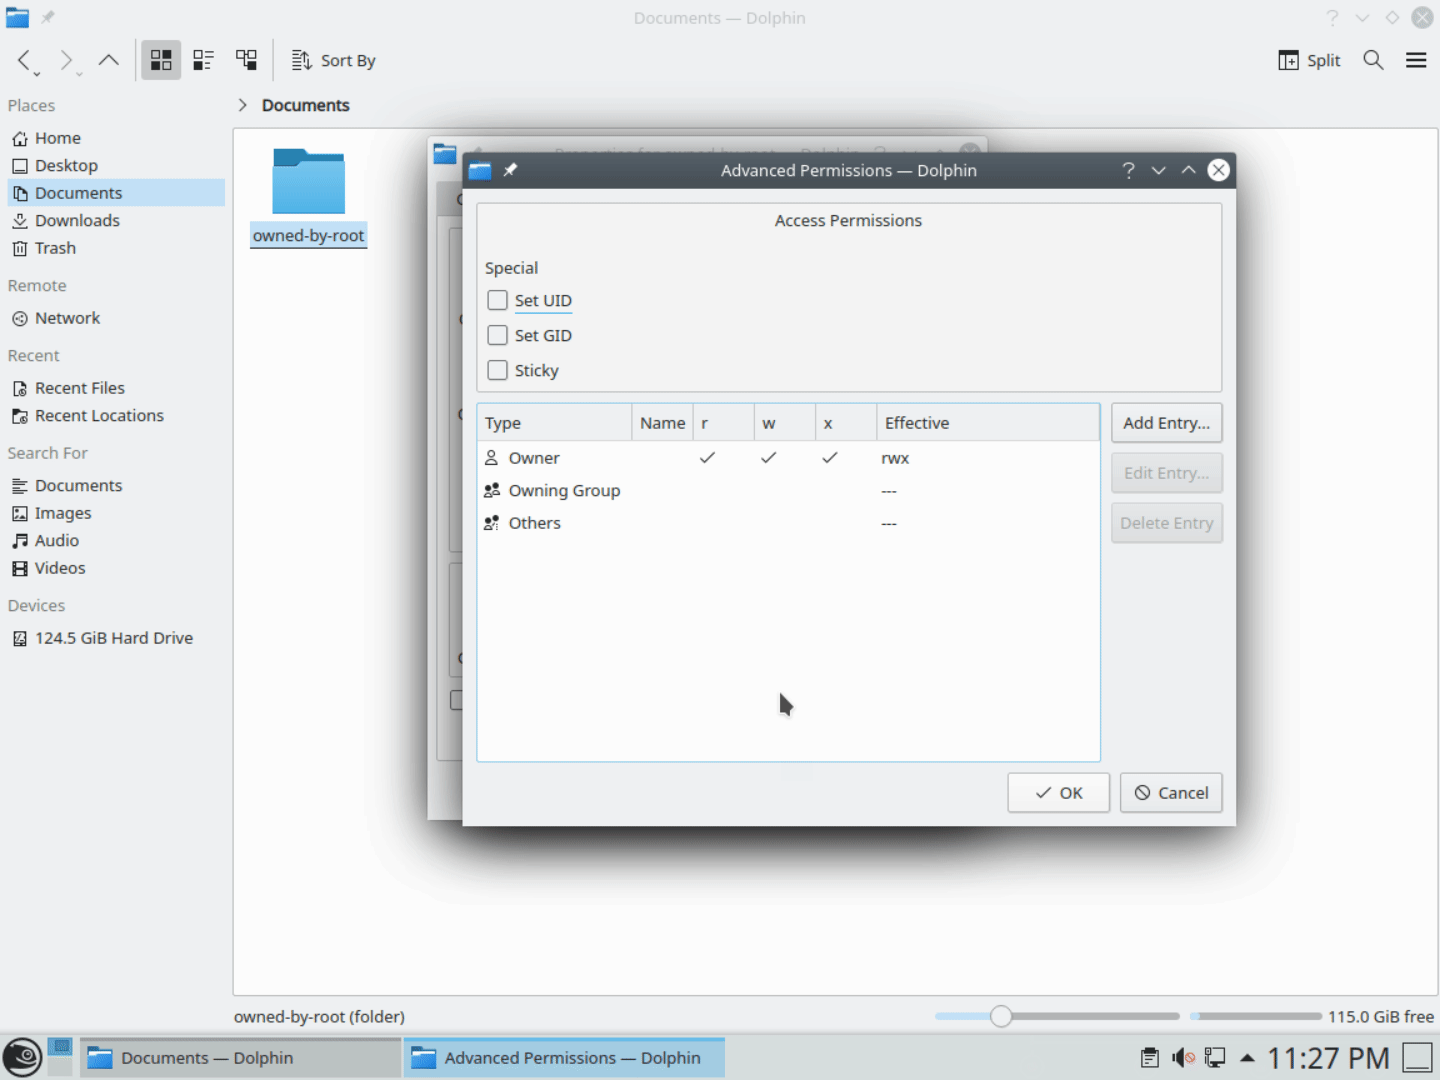Switch to Compact view mode

pos(204,60)
